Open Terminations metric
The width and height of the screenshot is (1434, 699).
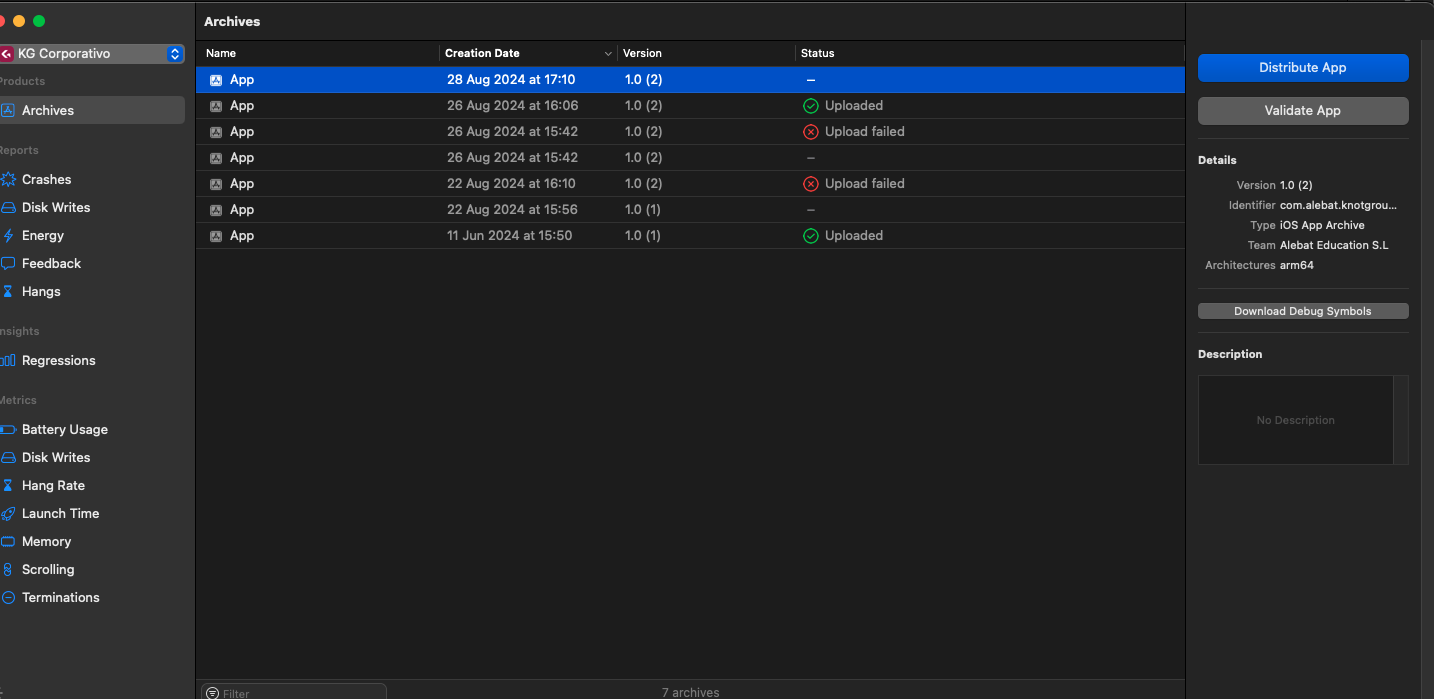coord(60,598)
